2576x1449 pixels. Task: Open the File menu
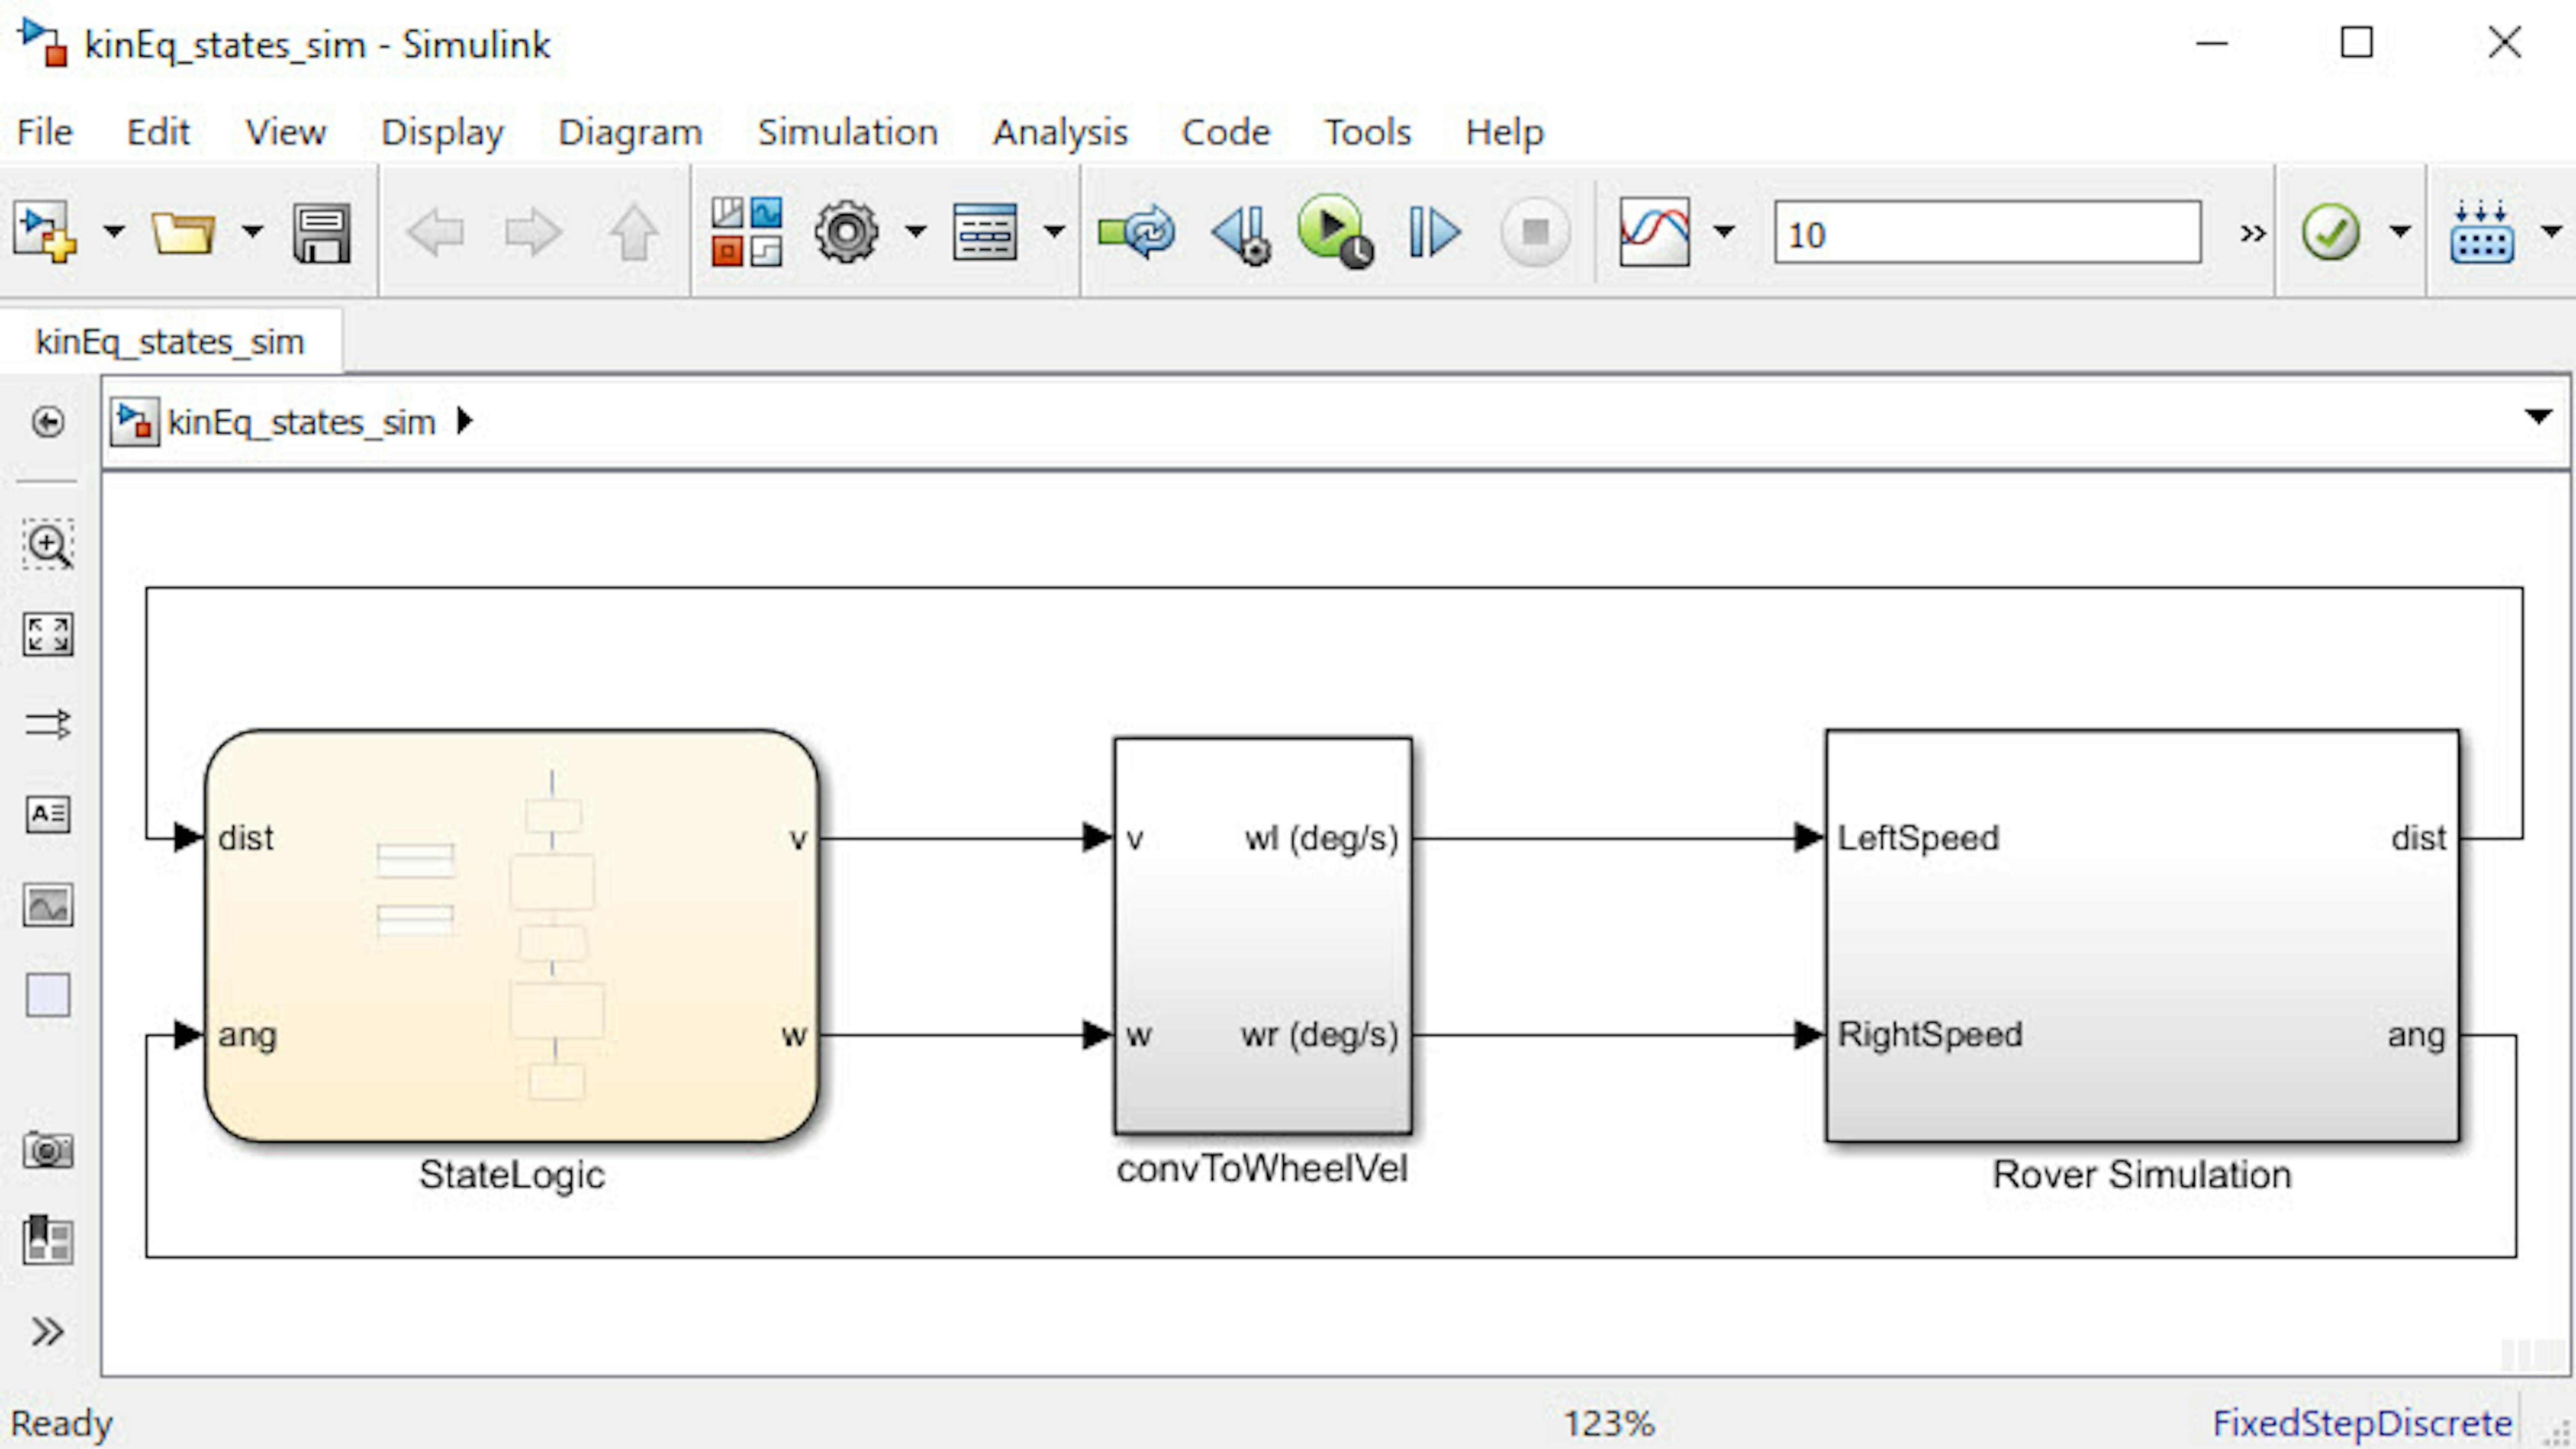(x=45, y=132)
